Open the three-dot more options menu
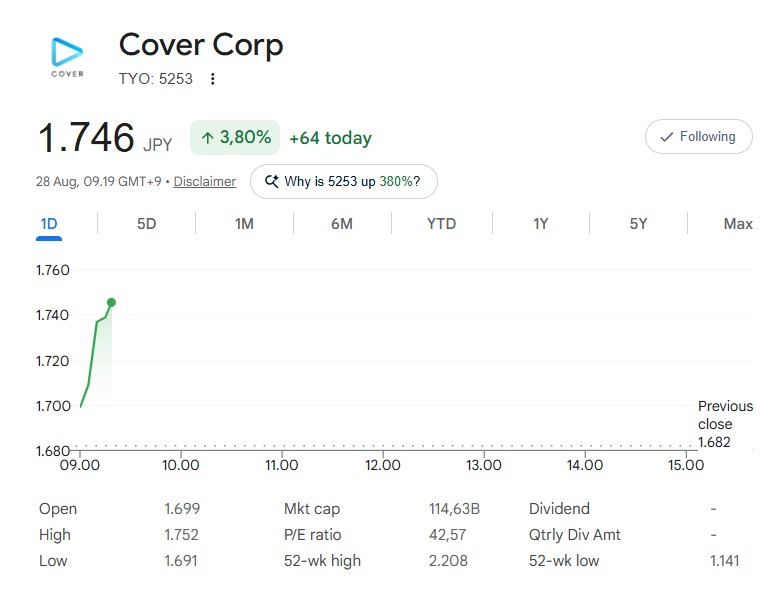 pos(212,79)
